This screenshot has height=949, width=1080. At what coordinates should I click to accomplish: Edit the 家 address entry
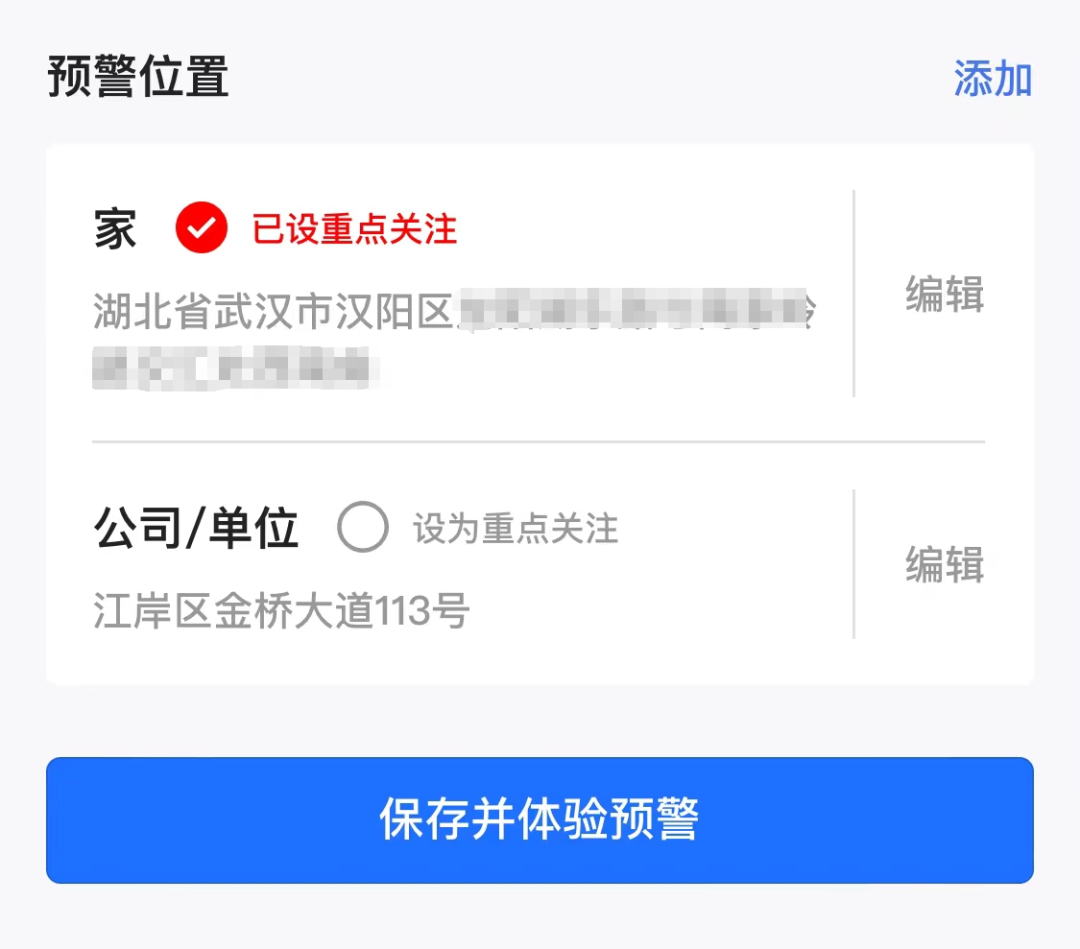[x=944, y=295]
